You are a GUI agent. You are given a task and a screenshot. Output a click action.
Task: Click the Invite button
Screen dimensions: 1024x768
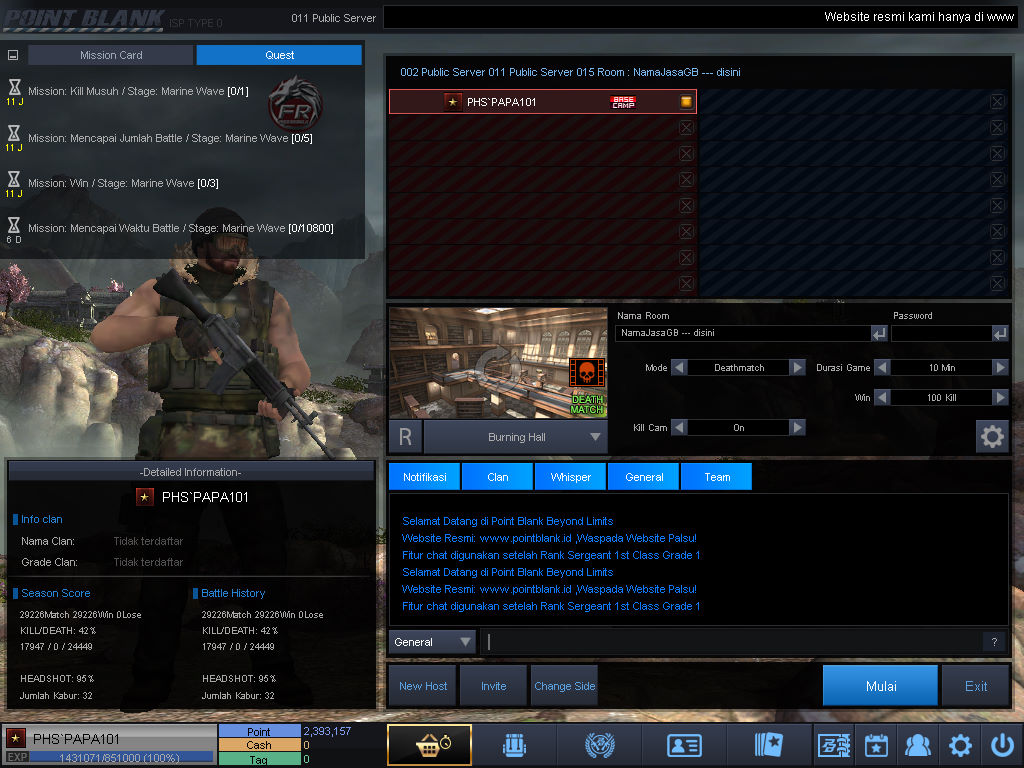493,686
